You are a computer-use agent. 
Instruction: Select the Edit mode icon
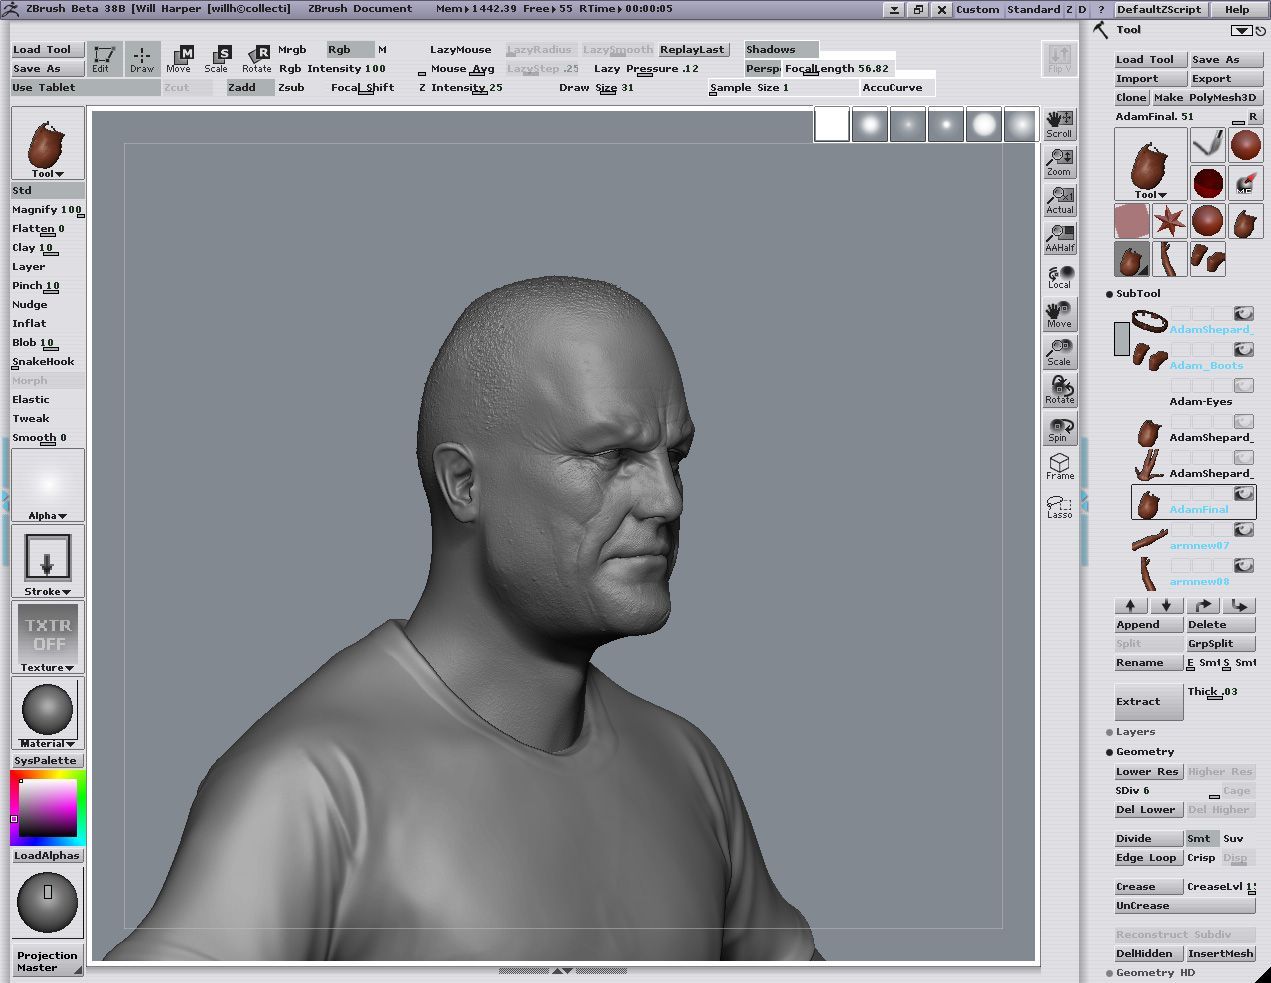click(102, 58)
